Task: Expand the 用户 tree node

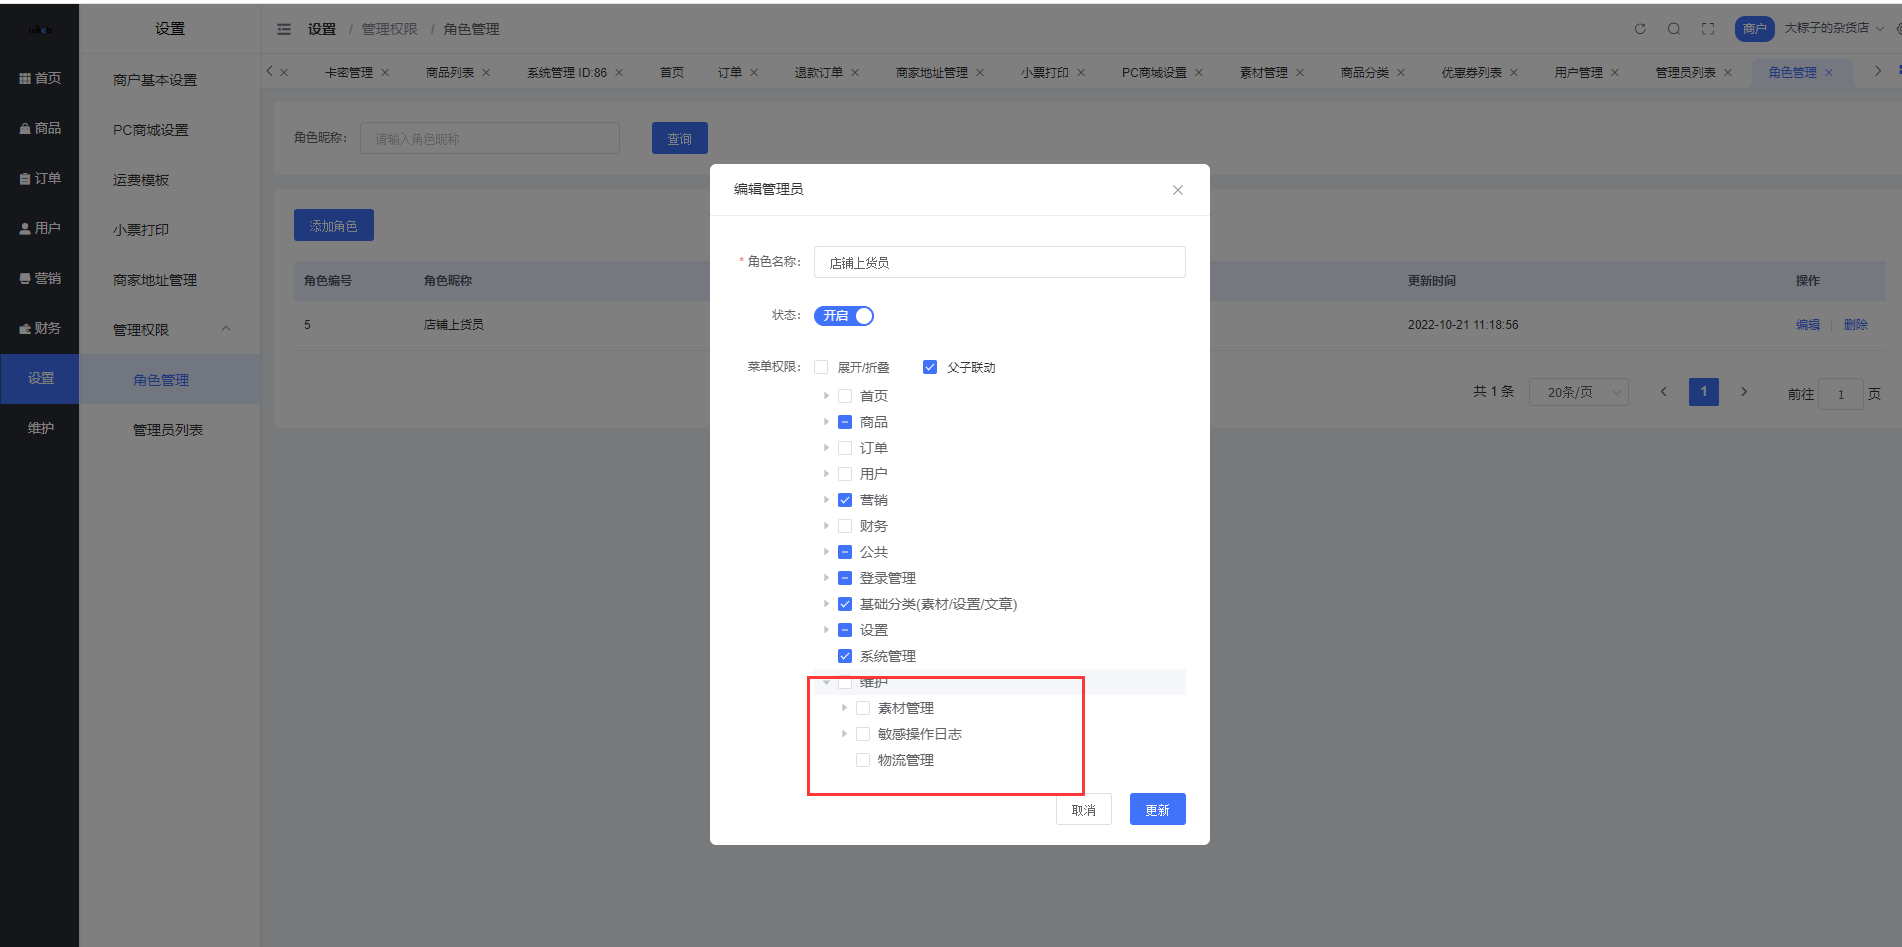Action: coord(826,474)
